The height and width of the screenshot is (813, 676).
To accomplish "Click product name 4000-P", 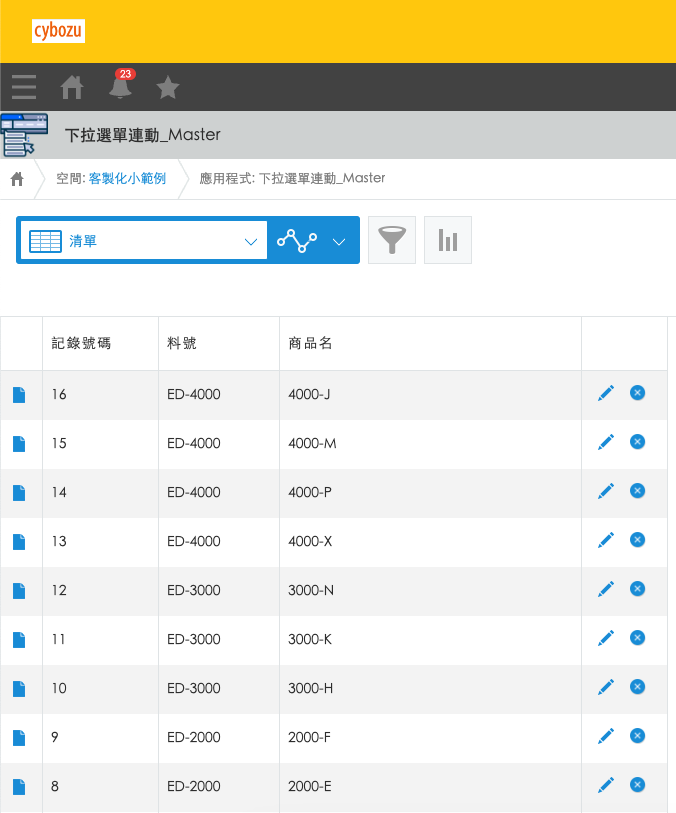I will tap(310, 493).
